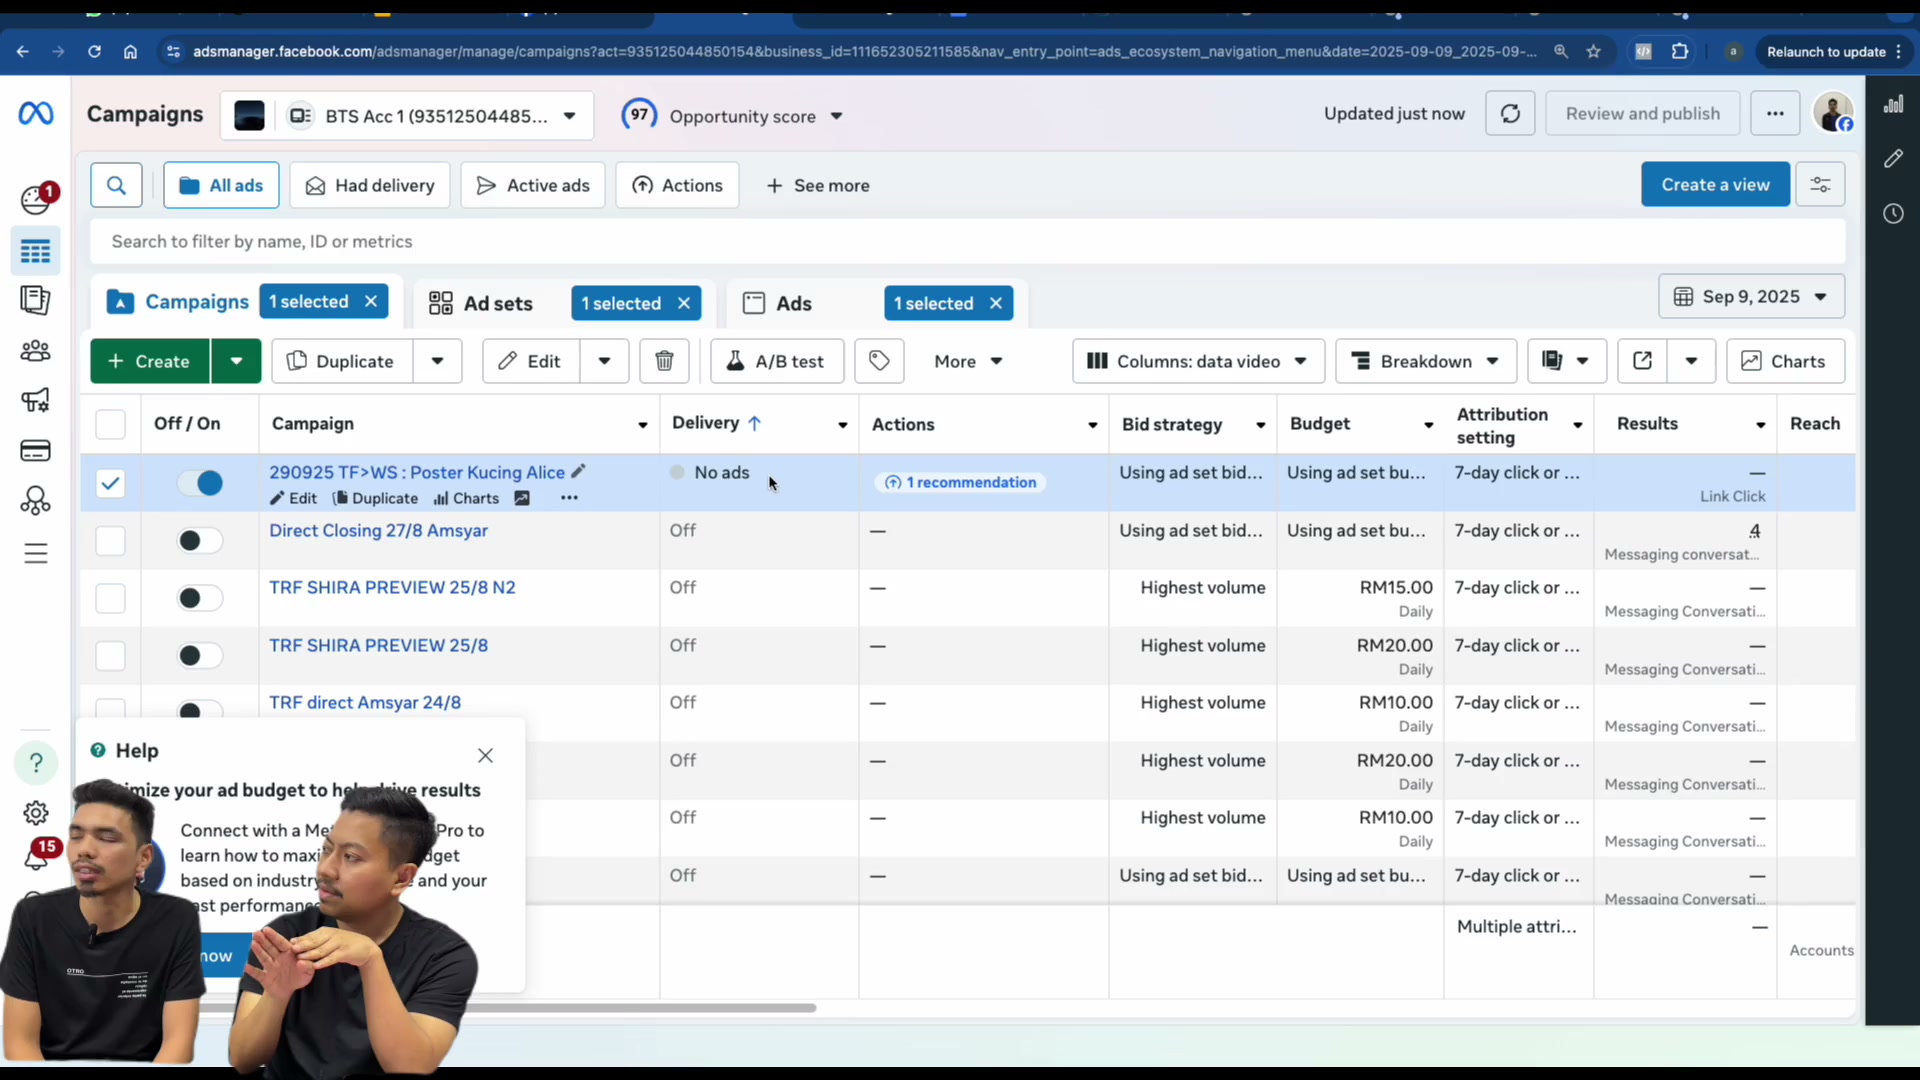Open the settings gear in left sidebar
This screenshot has height=1080, width=1920.
(36, 813)
